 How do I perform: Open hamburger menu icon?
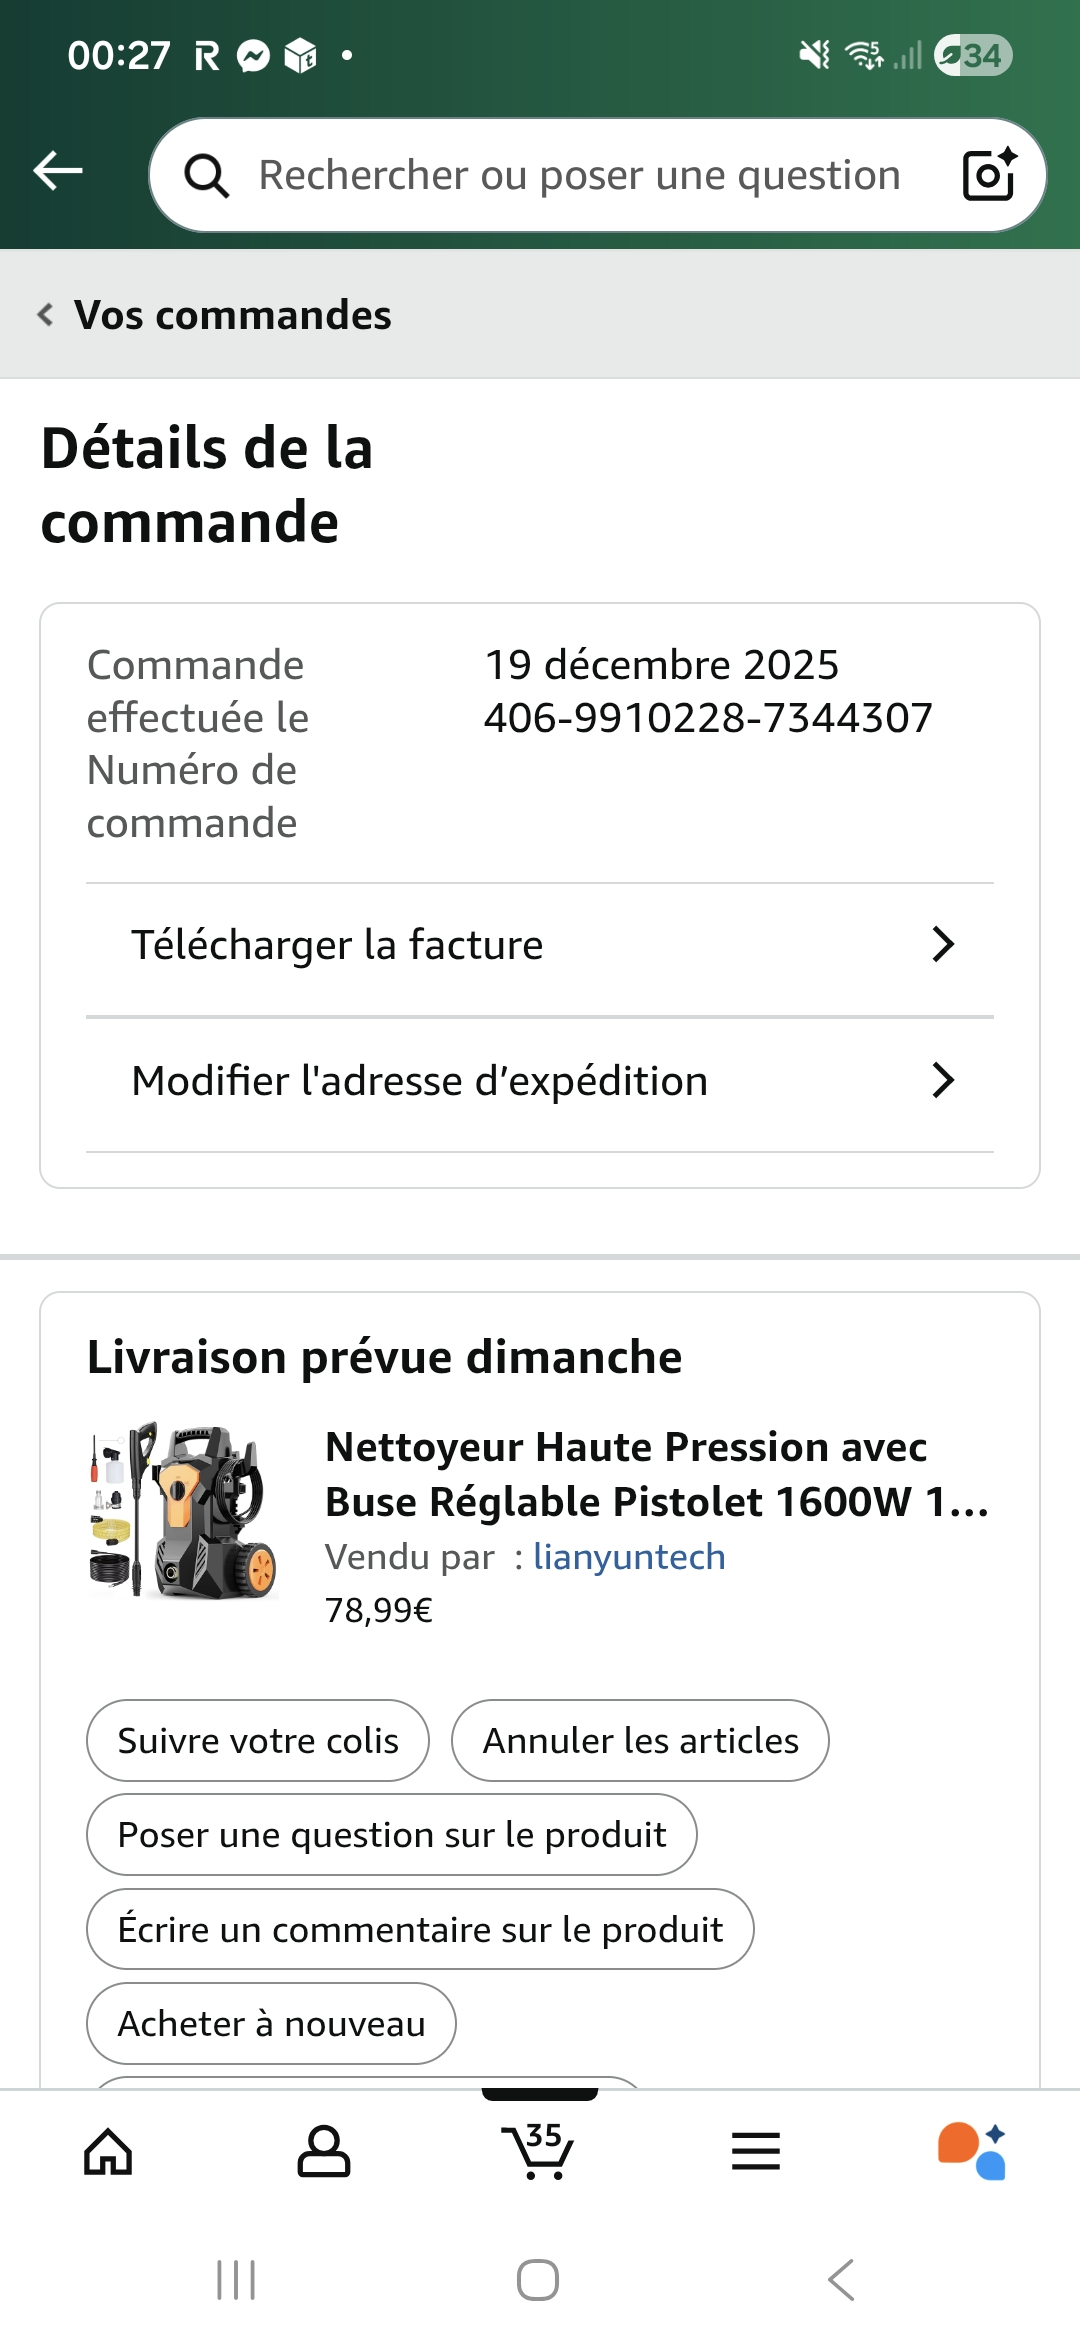(x=755, y=2152)
